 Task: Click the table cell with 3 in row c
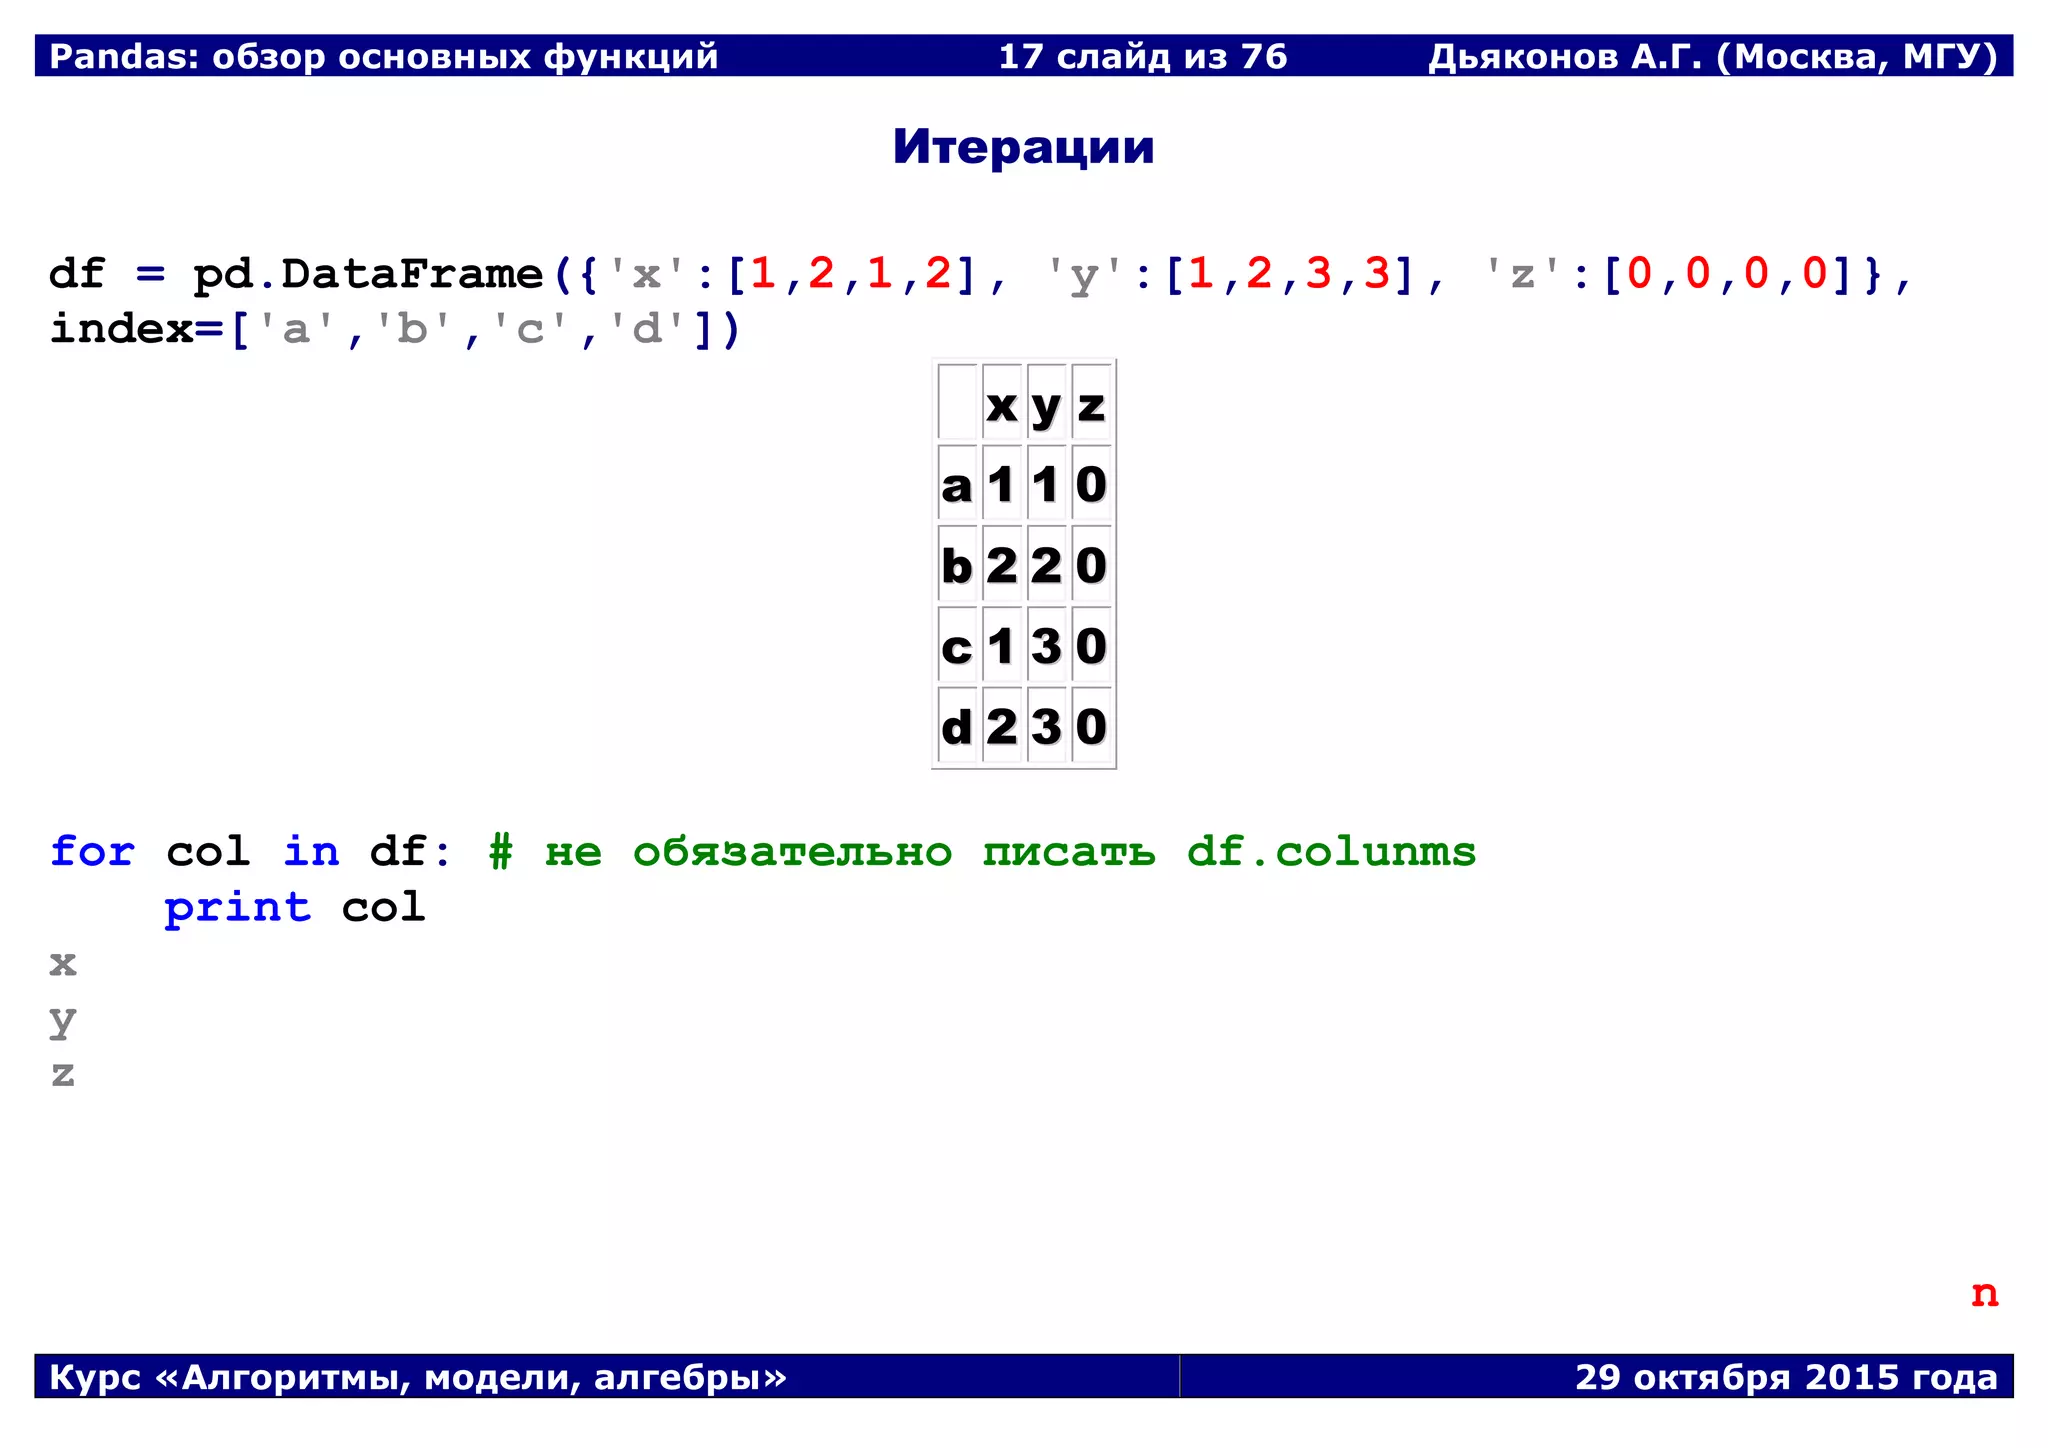[1046, 646]
